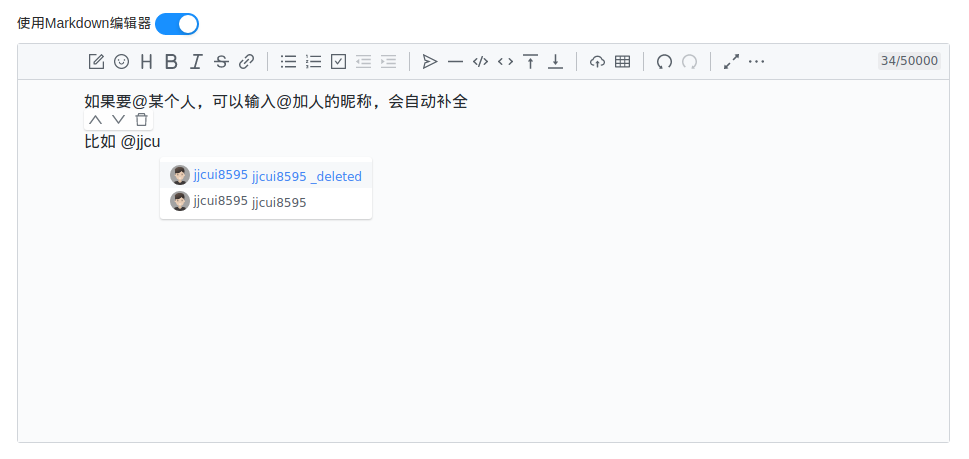Insert an unordered bullet list

pos(289,61)
